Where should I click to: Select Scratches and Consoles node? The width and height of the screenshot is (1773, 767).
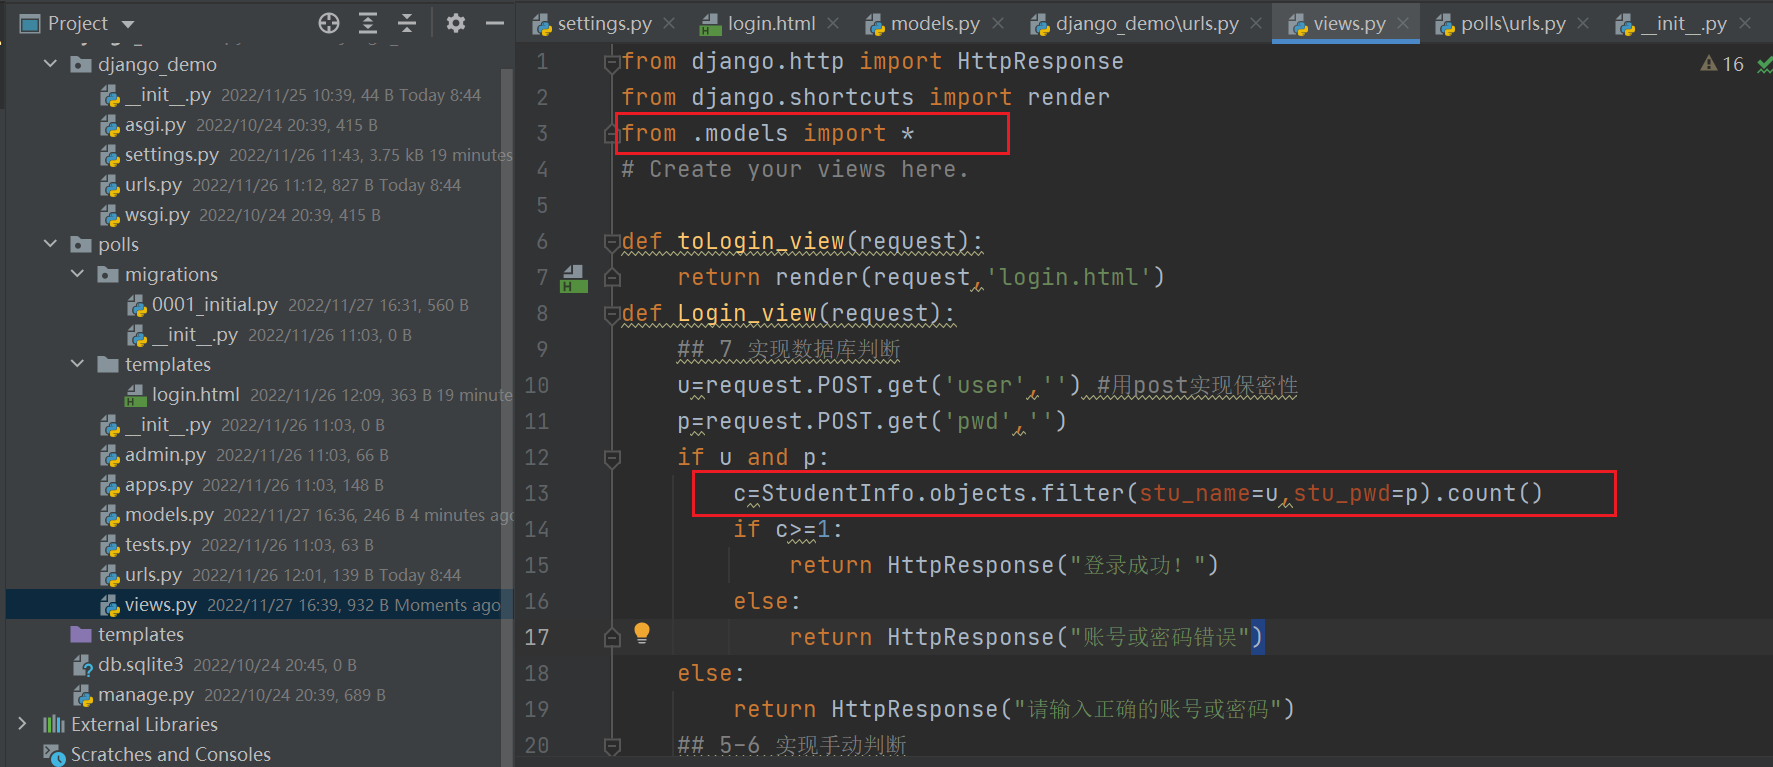(170, 754)
